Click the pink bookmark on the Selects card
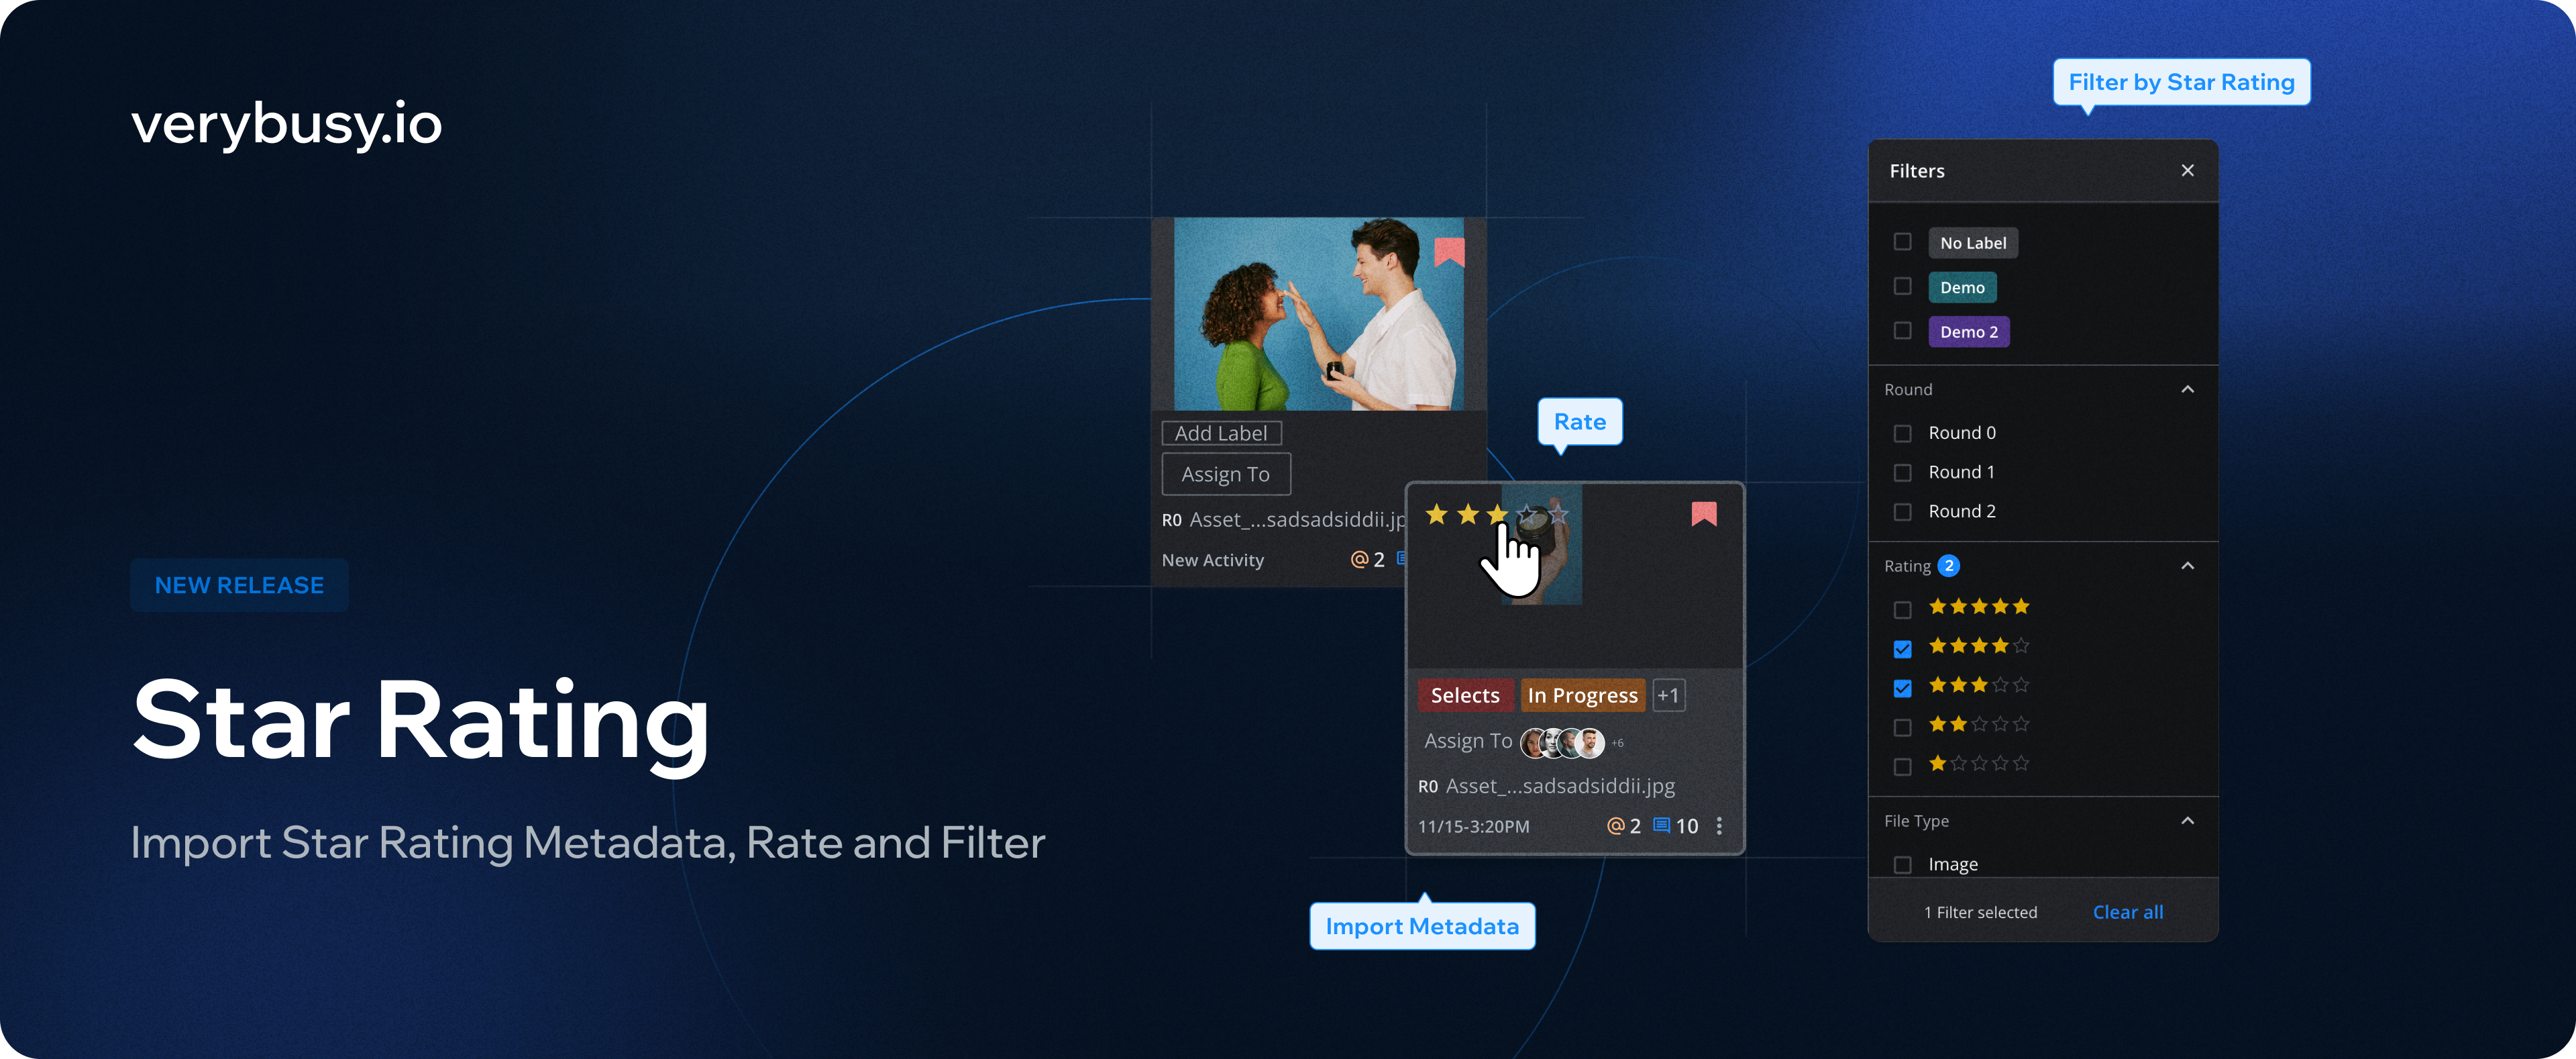 pos(1704,514)
